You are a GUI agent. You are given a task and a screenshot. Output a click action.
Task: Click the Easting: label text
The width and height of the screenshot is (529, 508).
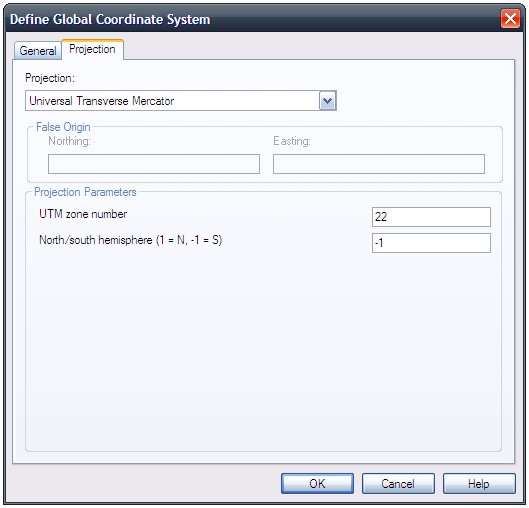292,141
